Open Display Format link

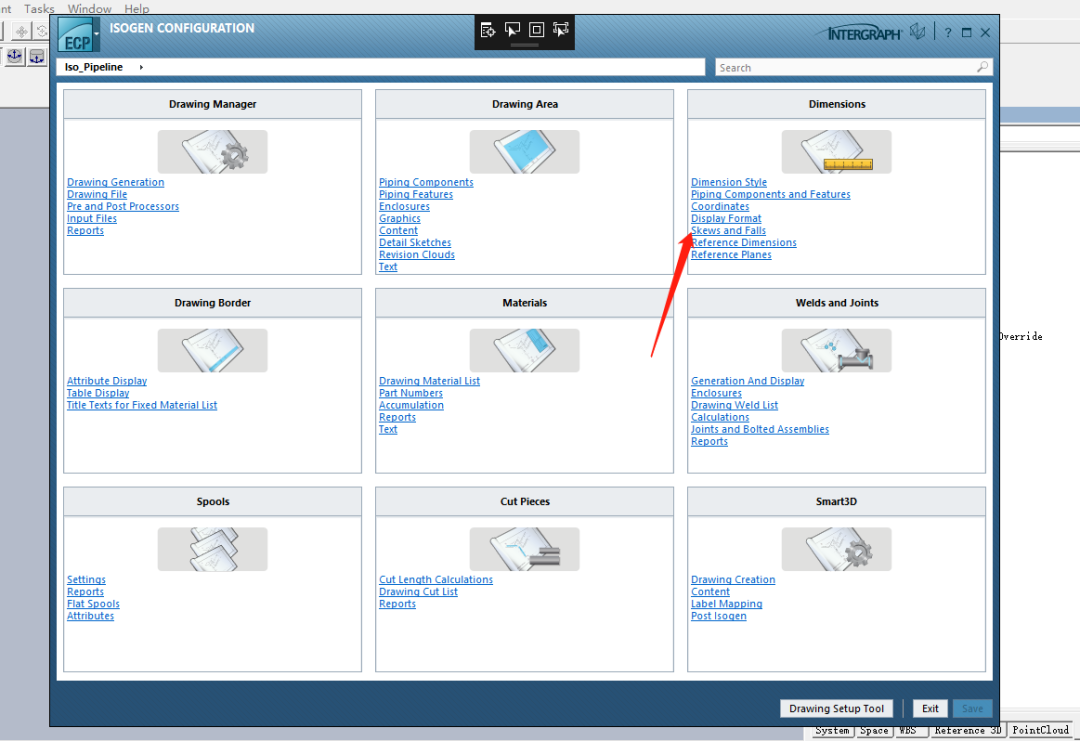coord(726,218)
